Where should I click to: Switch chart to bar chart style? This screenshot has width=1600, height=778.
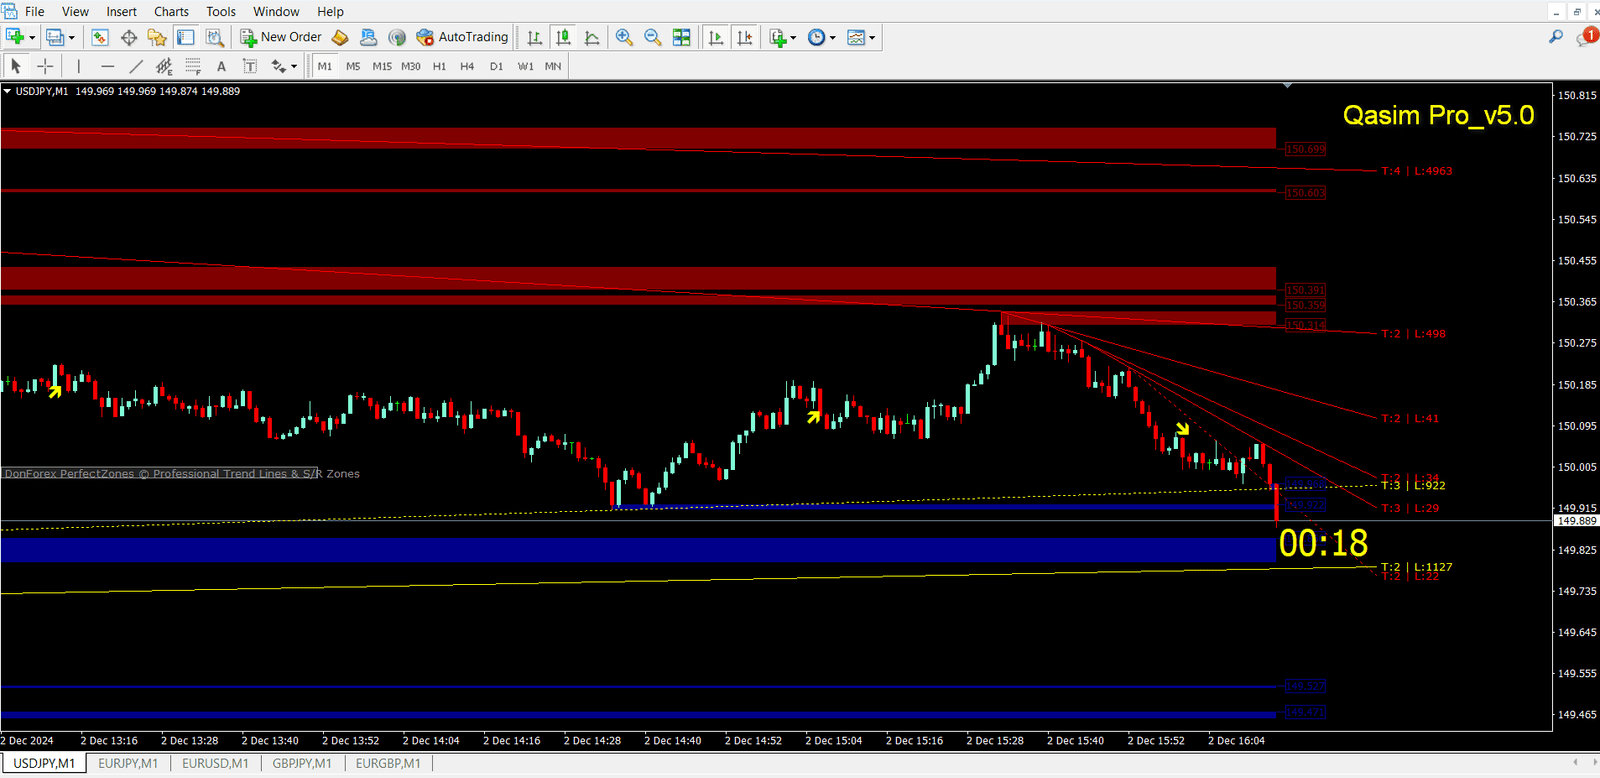pos(535,37)
